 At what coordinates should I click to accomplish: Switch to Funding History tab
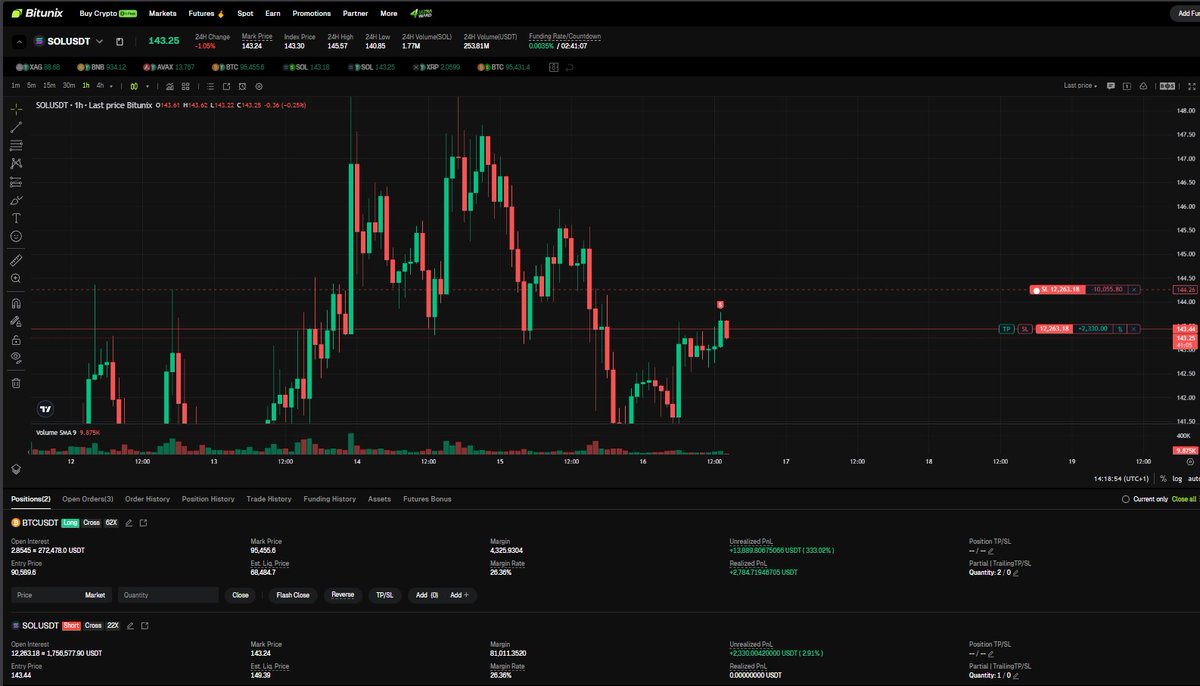[x=330, y=499]
